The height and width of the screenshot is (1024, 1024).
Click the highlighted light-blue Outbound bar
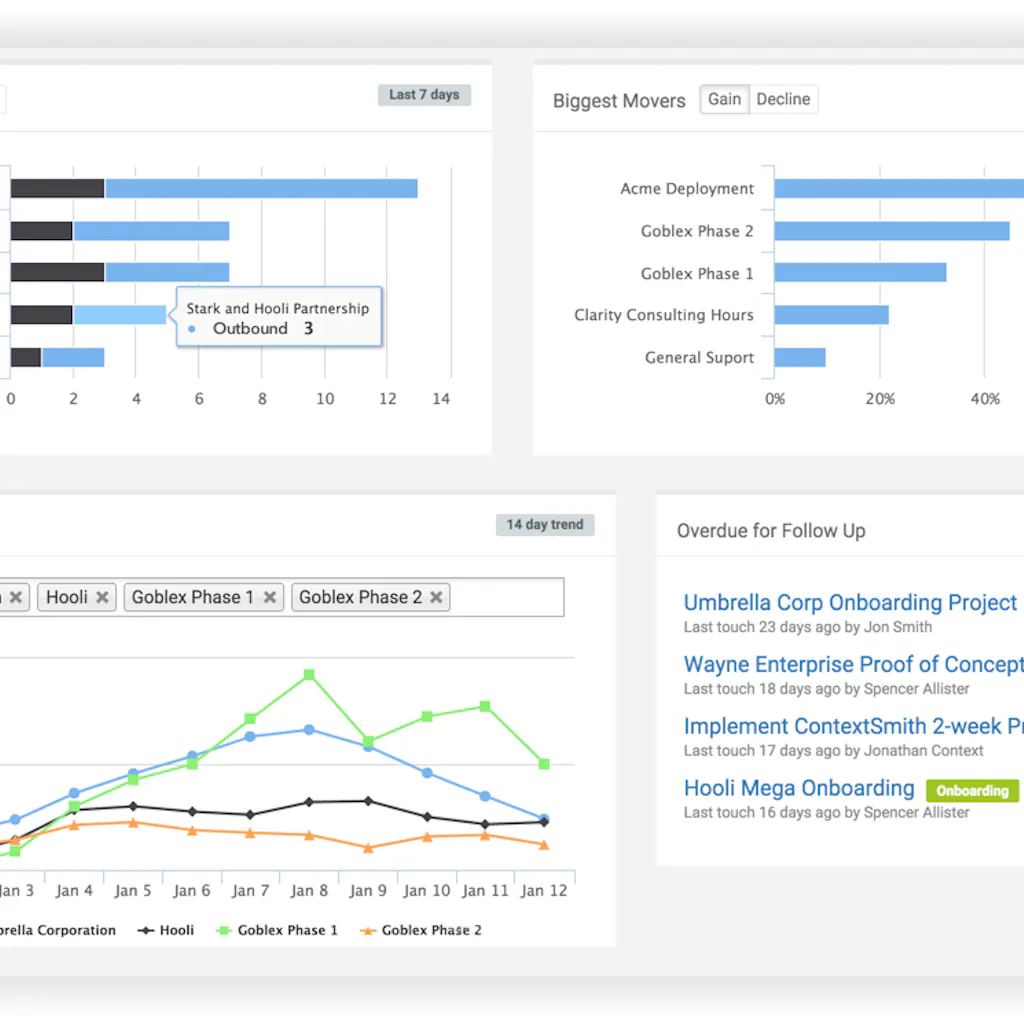[x=120, y=315]
